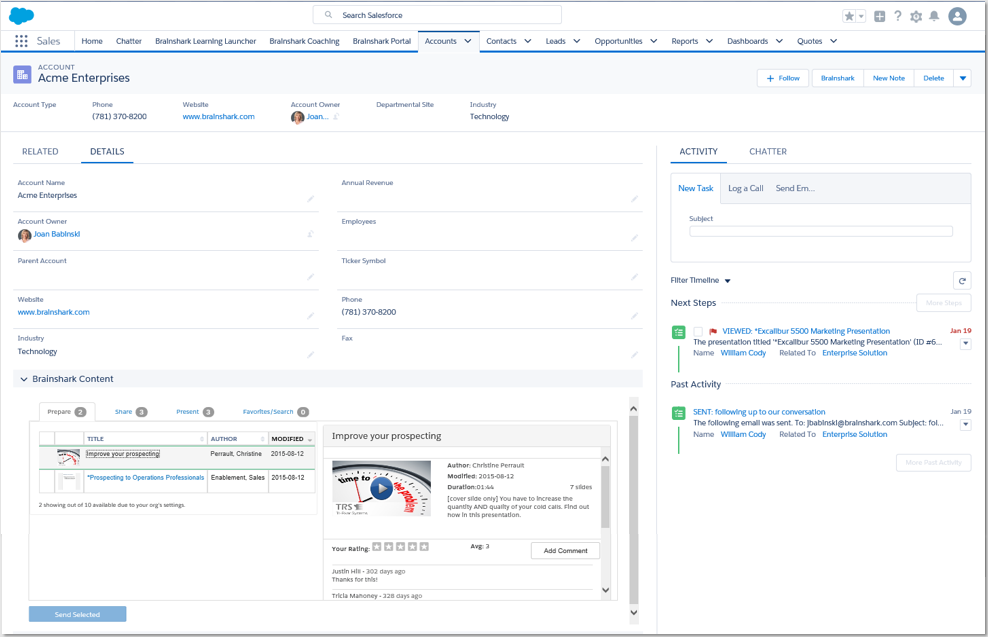The image size is (988, 637).
Task: Sort the content table by the TITLE column header
Action: point(145,439)
